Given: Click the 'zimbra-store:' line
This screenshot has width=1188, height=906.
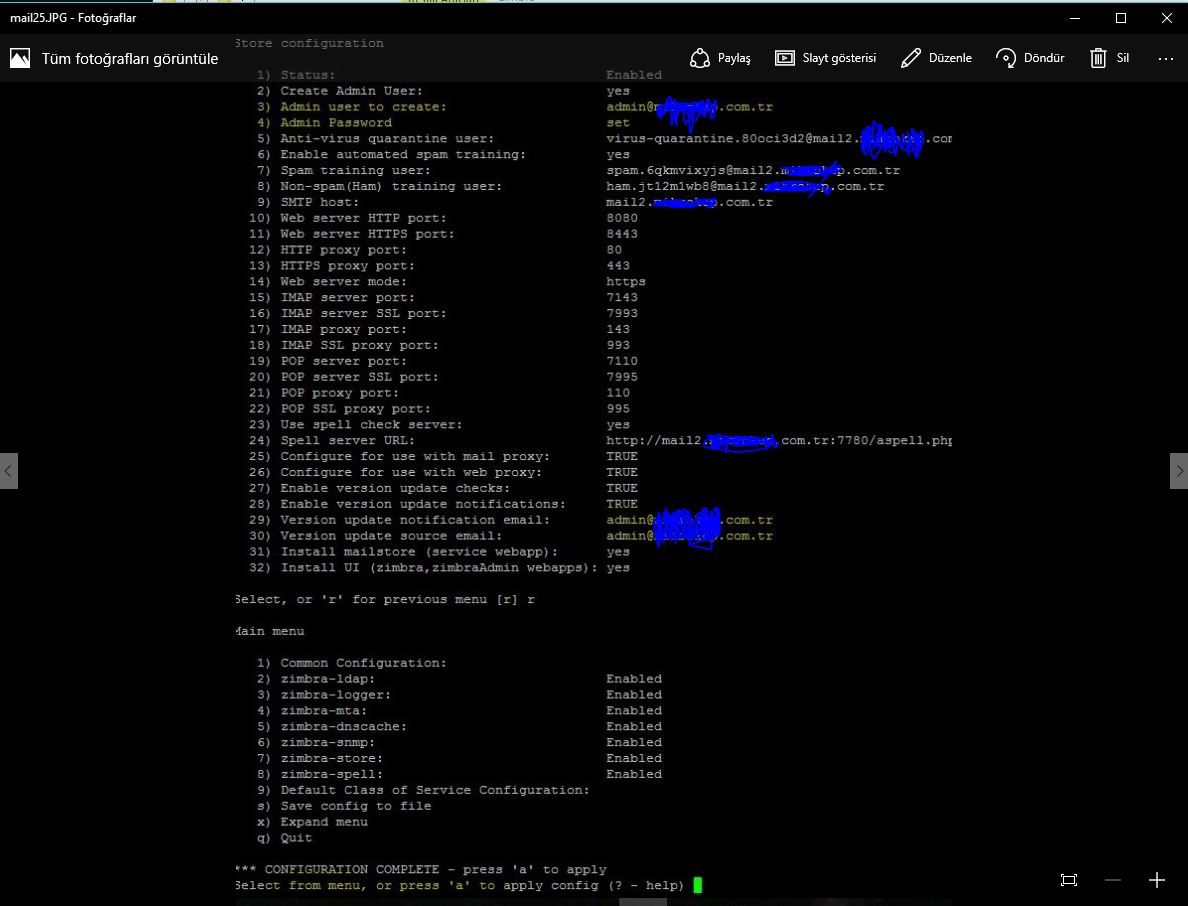Looking at the screenshot, I should point(332,759).
